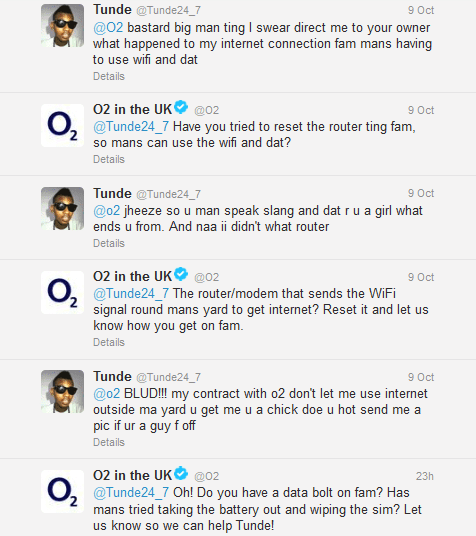The width and height of the screenshot is (476, 536).
Task: Open O2 in the UK name on router/modem tweet
Action: (x=132, y=276)
